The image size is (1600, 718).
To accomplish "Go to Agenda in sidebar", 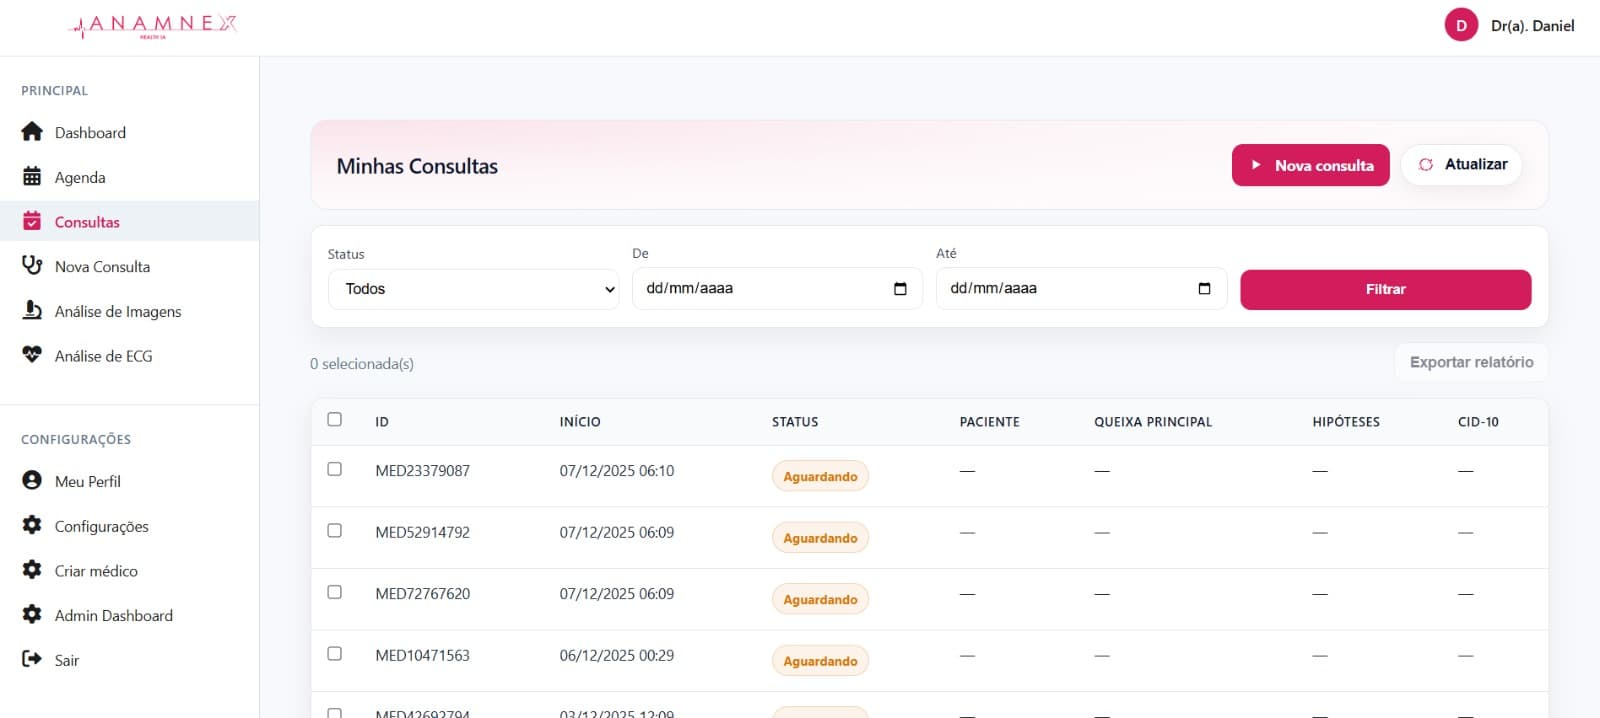I will 130,177.
